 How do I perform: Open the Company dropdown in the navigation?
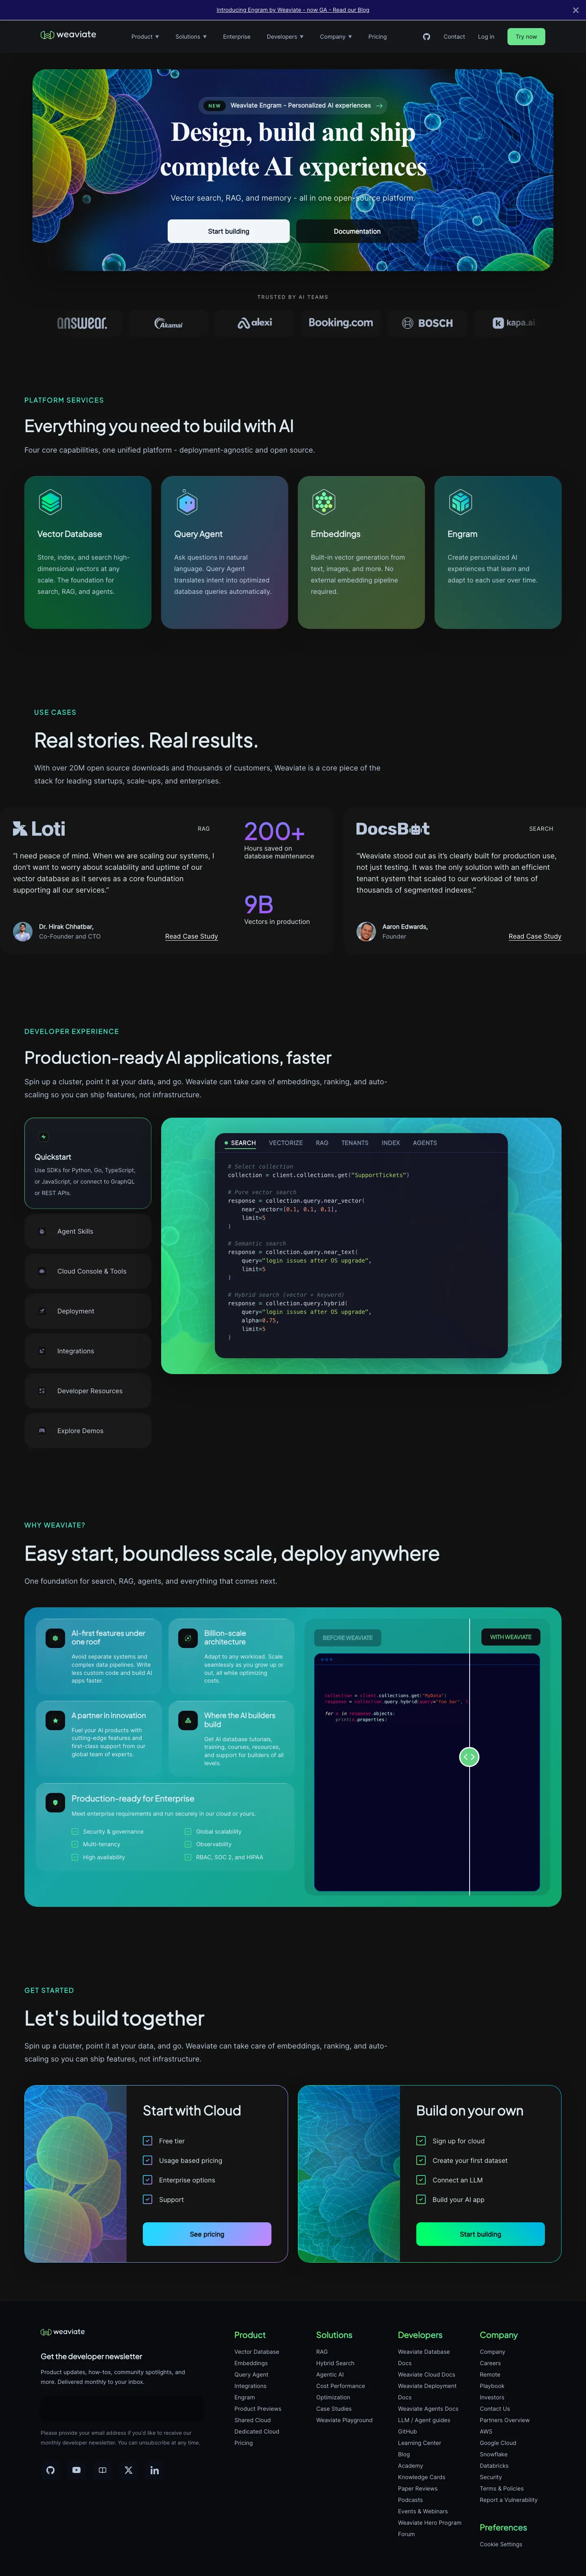336,37
